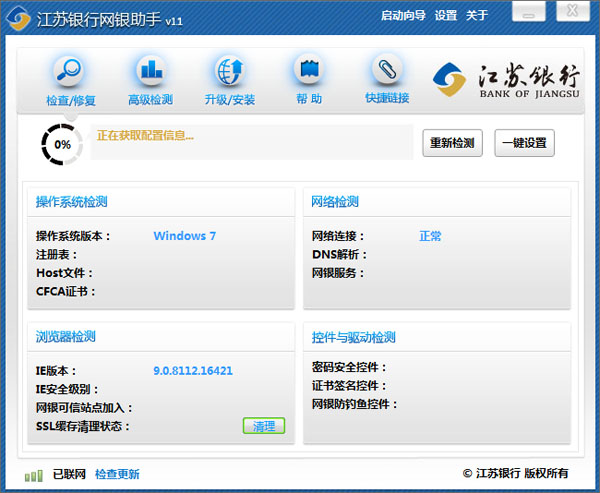Select the 升级/安装 globe icon
Image resolution: width=600 pixels, height=493 pixels.
[x=230, y=72]
